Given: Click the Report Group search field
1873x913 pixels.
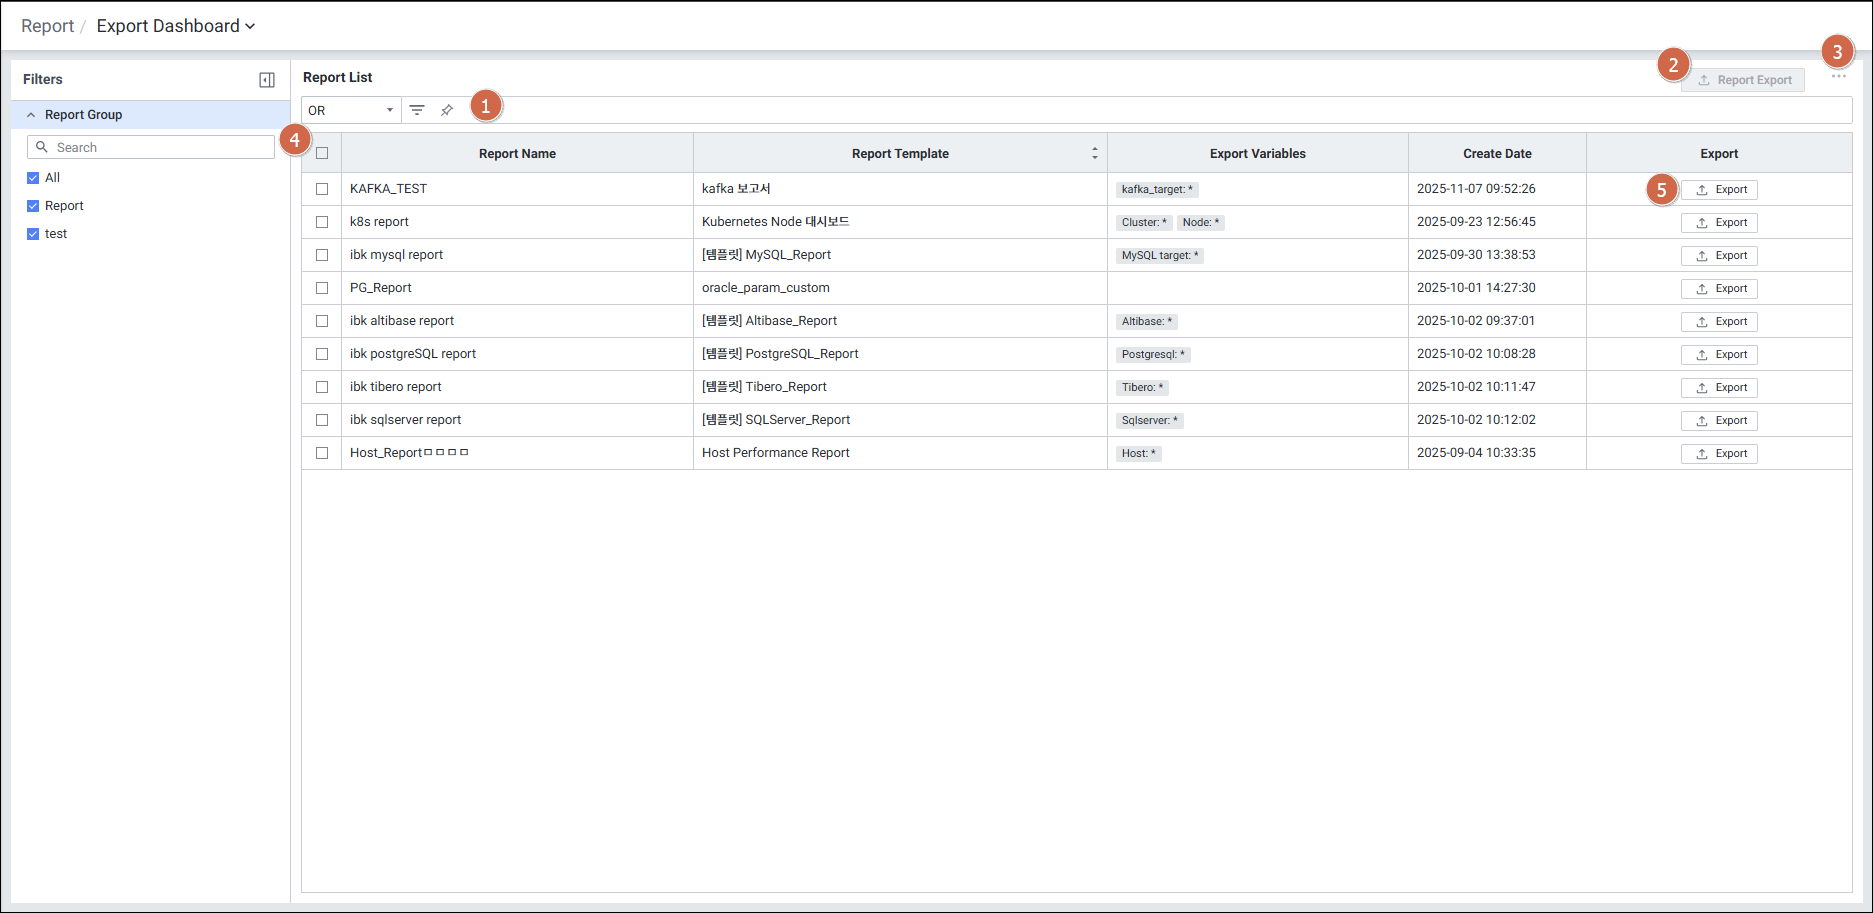Looking at the screenshot, I should pos(160,147).
